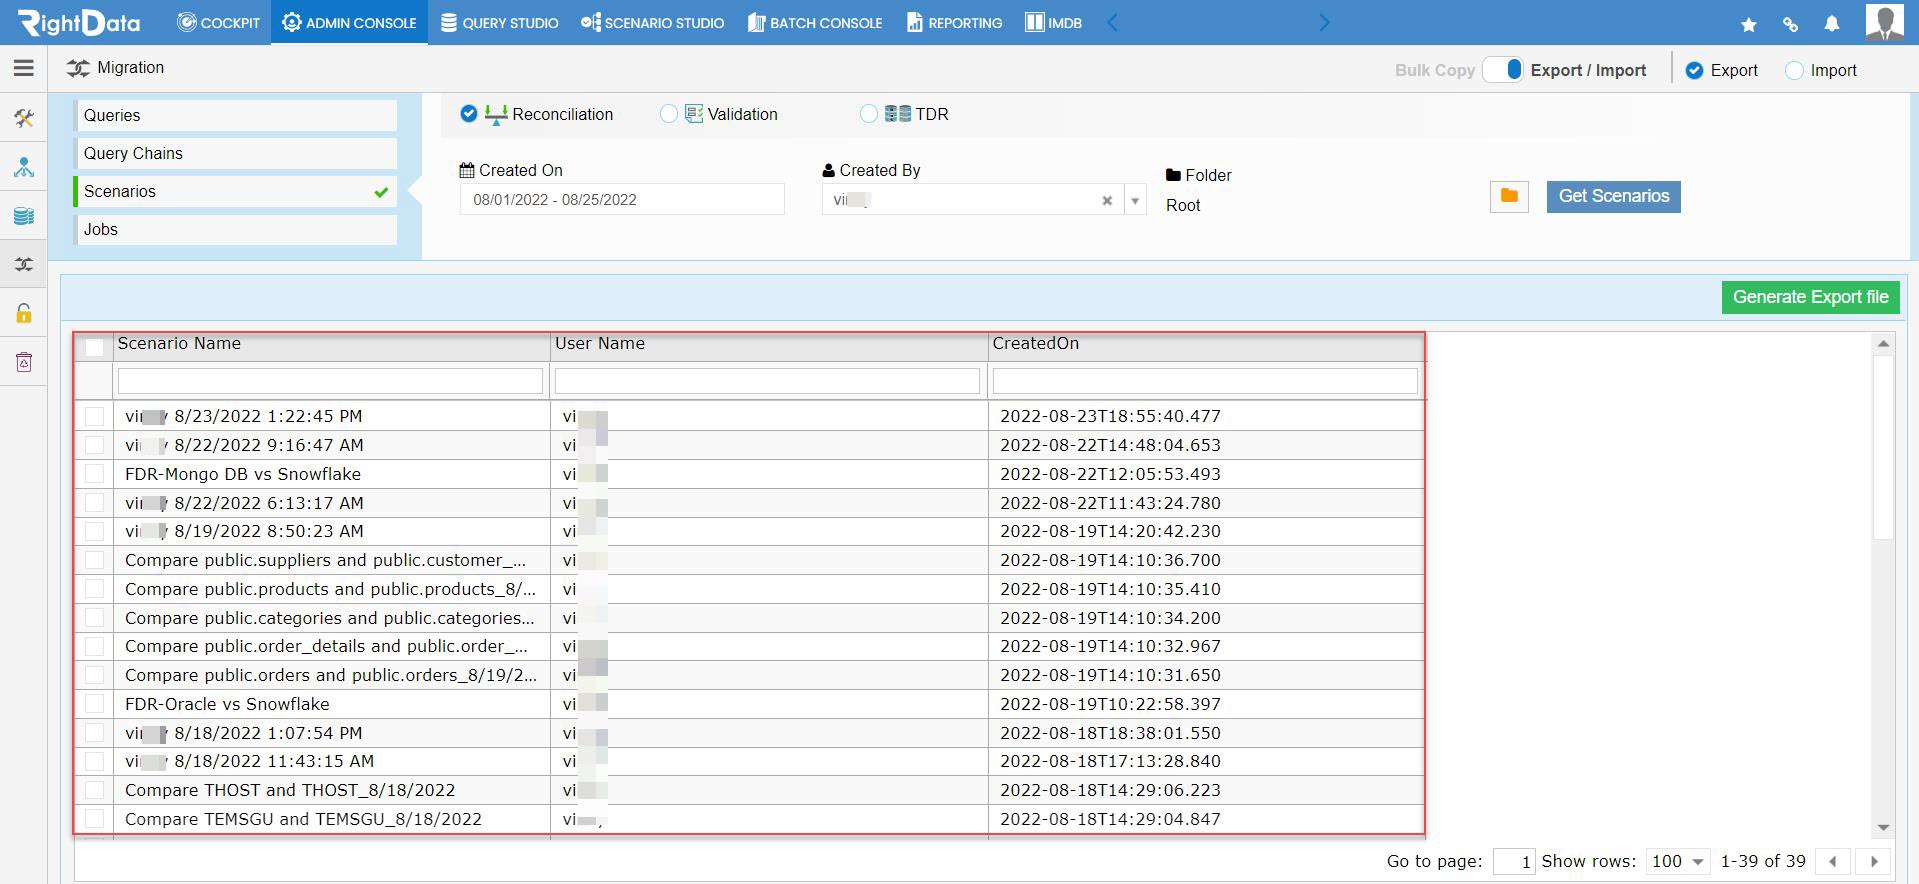This screenshot has height=884, width=1919.
Task: Check Compare THOST and THOST row checkbox
Action: (95, 790)
